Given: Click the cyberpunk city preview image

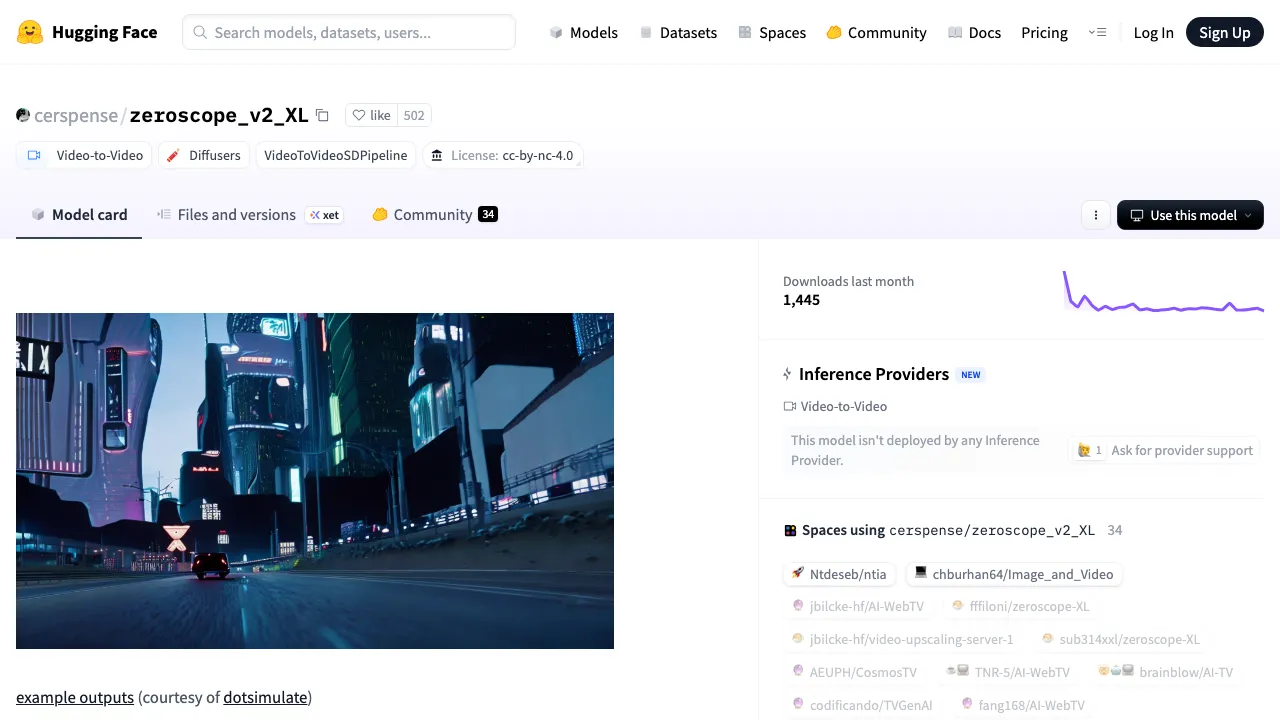Looking at the screenshot, I should click(315, 480).
